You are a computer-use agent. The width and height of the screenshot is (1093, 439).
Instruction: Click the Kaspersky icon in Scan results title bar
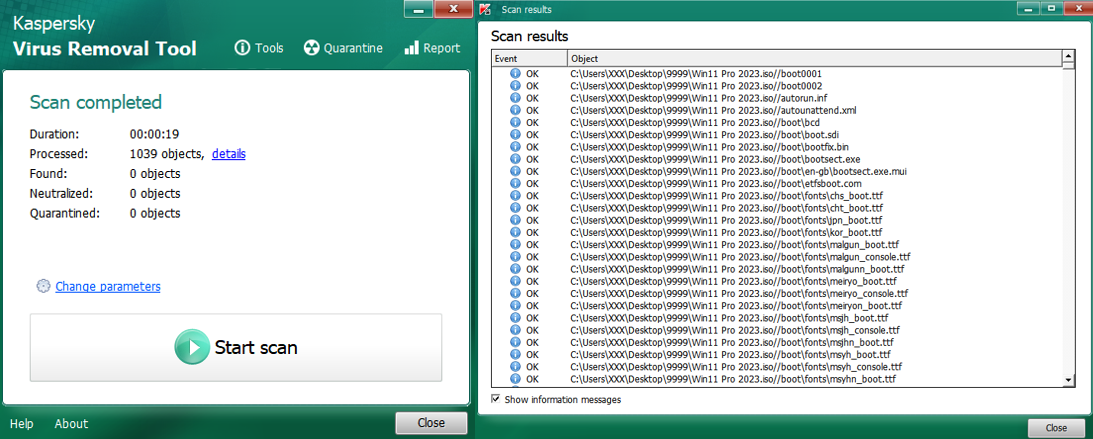click(486, 9)
